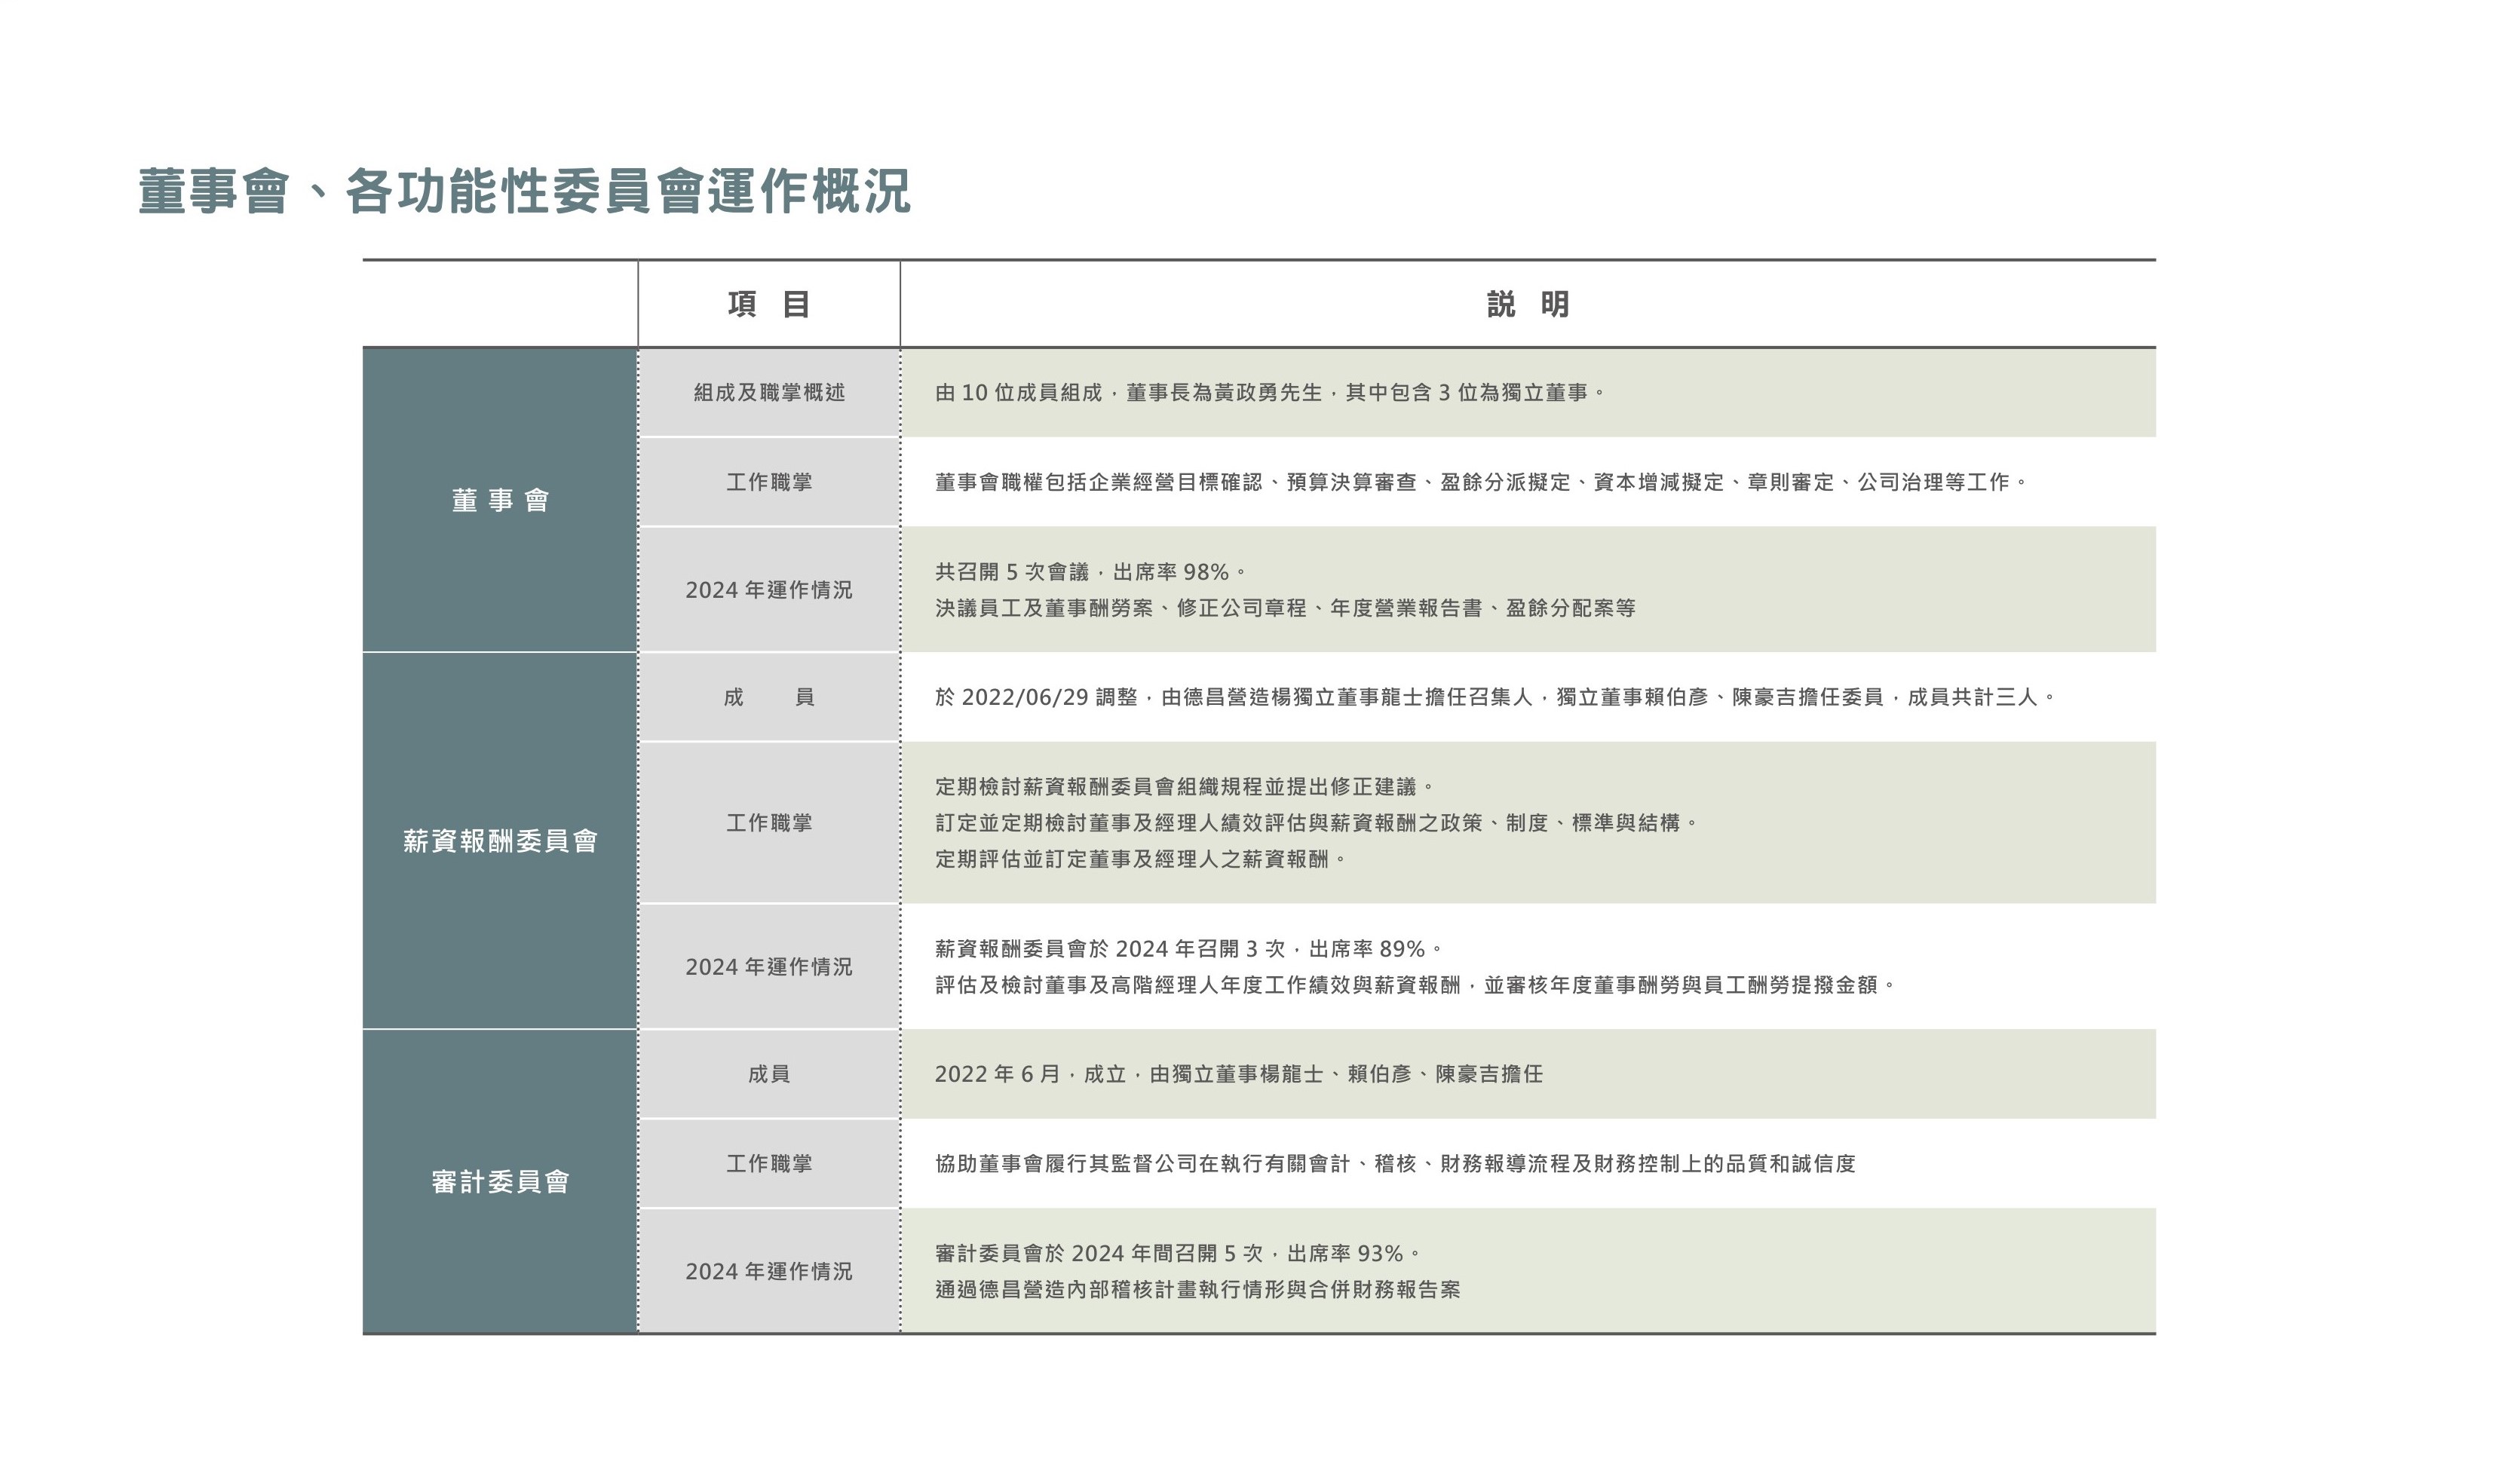
Task: Click 工作職掌 cell in the 審計委員會 section
Action: [x=768, y=1163]
